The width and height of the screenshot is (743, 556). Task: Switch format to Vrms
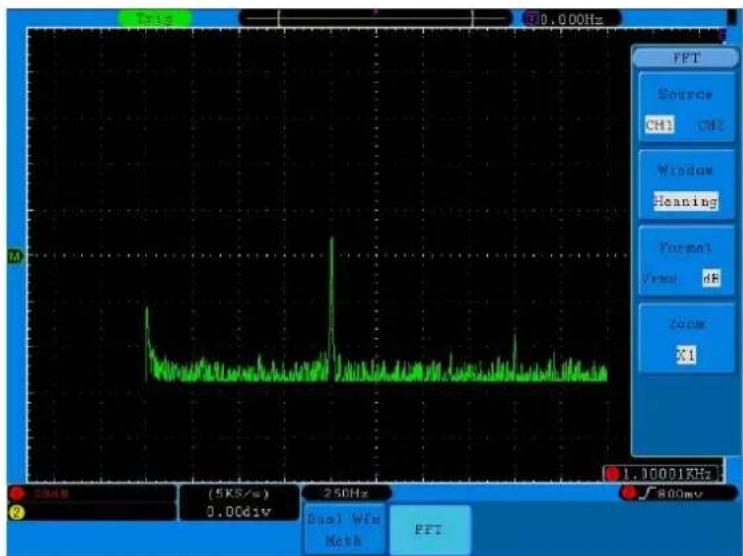(x=660, y=278)
